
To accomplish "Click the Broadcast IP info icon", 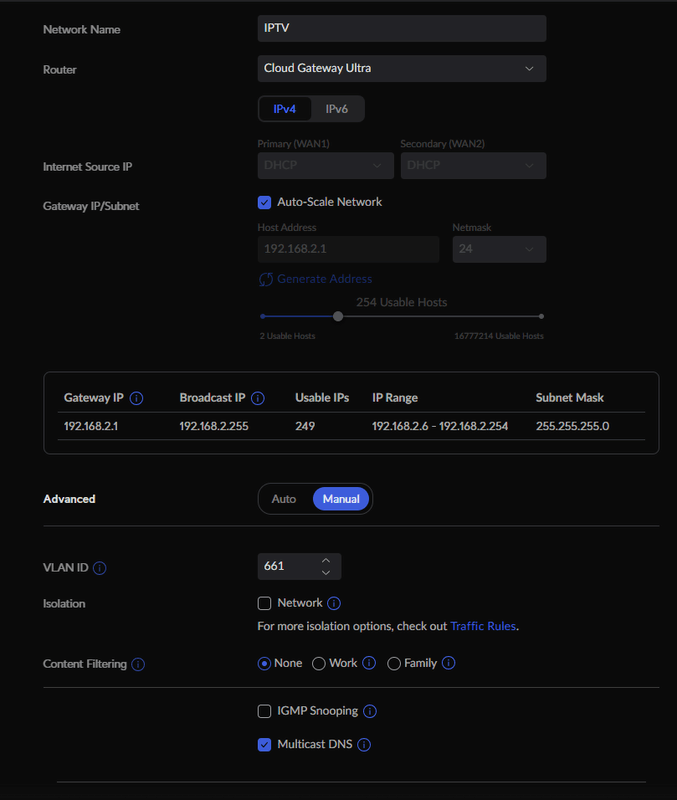I will (x=258, y=398).
